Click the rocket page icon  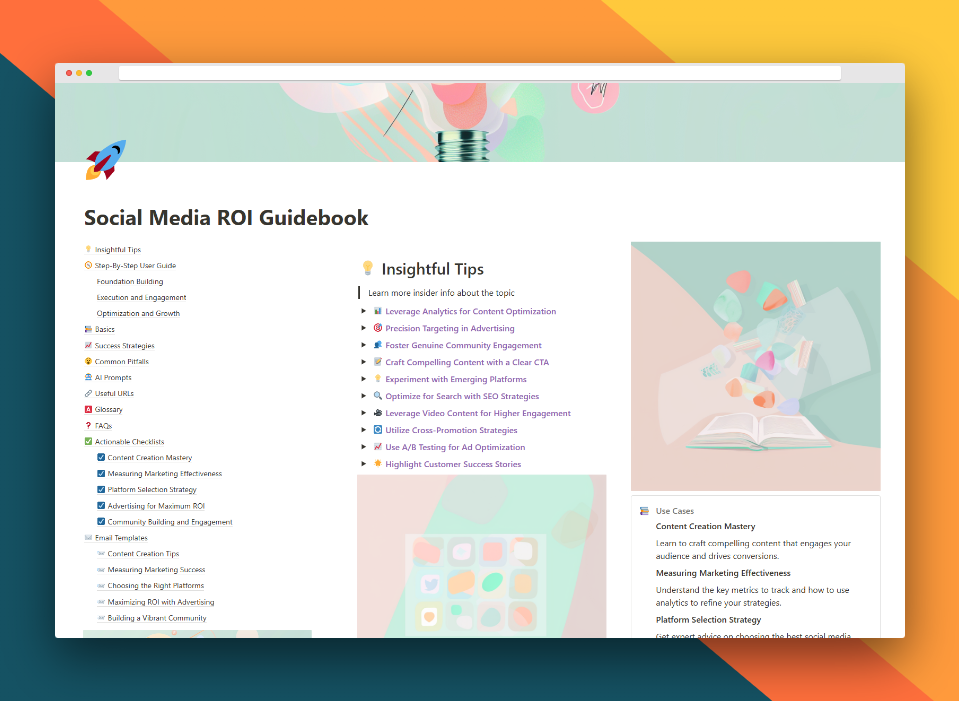[106, 160]
